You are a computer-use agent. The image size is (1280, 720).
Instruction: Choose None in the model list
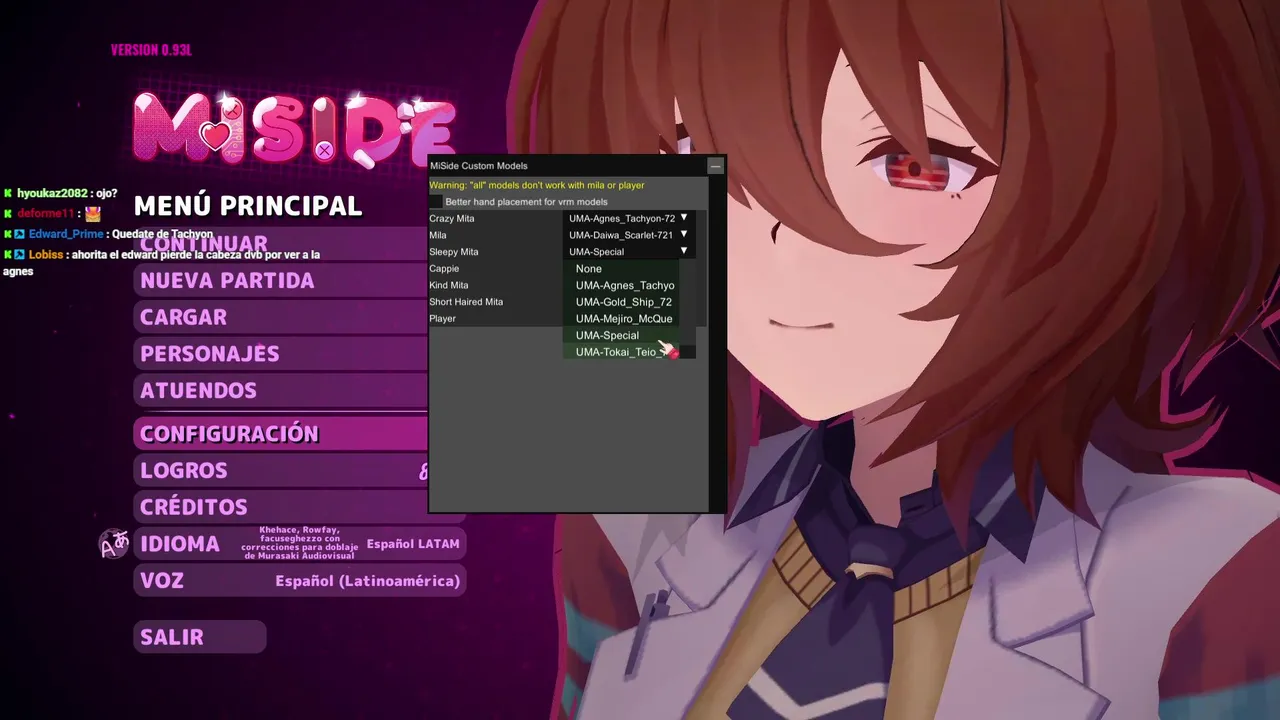pos(621,269)
